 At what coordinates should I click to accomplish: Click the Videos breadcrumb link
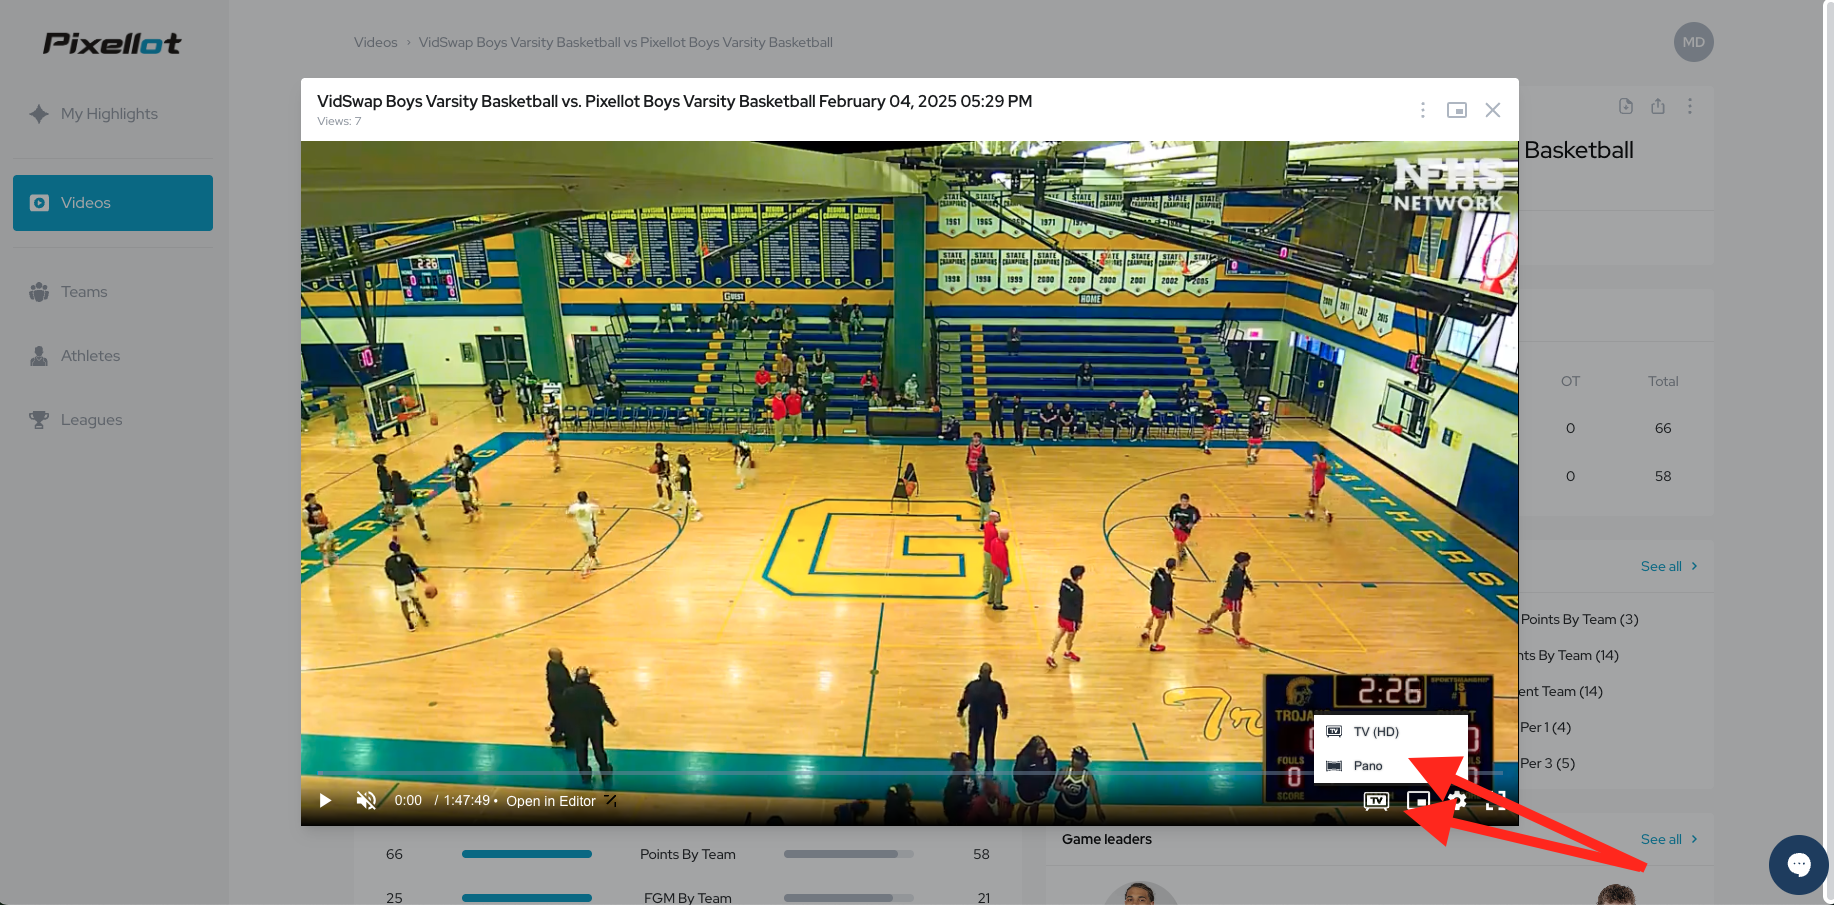click(375, 42)
